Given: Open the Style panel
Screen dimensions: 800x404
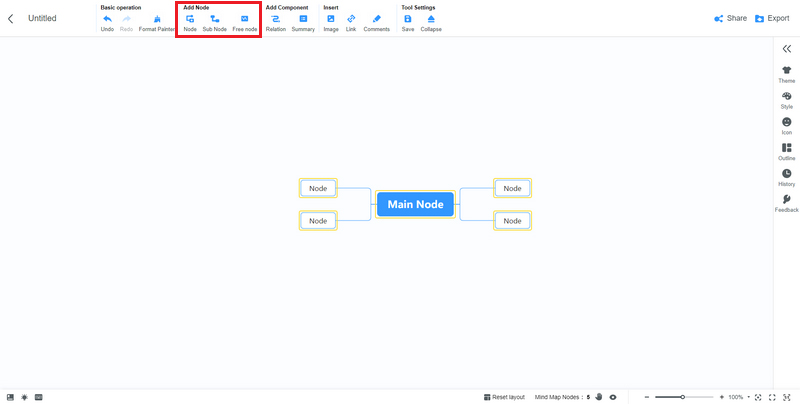Looking at the screenshot, I should [x=787, y=100].
